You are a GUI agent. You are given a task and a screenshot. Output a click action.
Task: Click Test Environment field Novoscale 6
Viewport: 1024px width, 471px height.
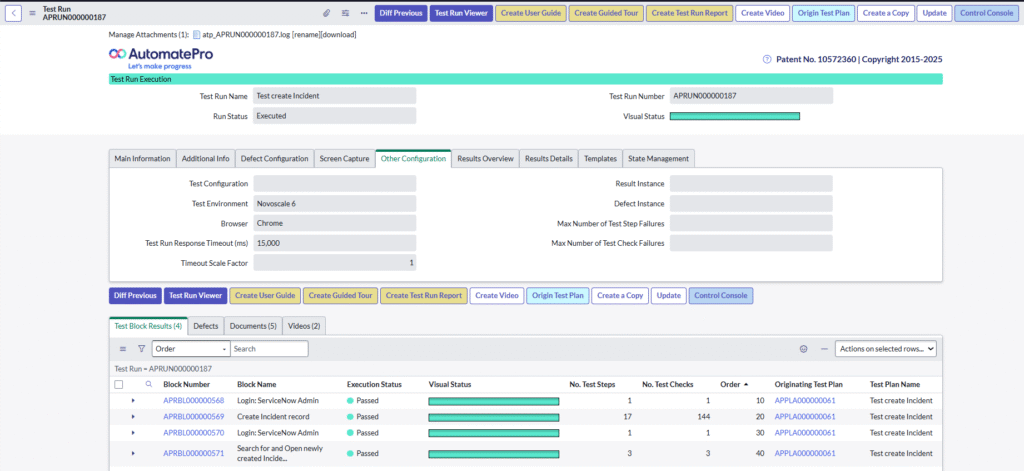coord(334,204)
